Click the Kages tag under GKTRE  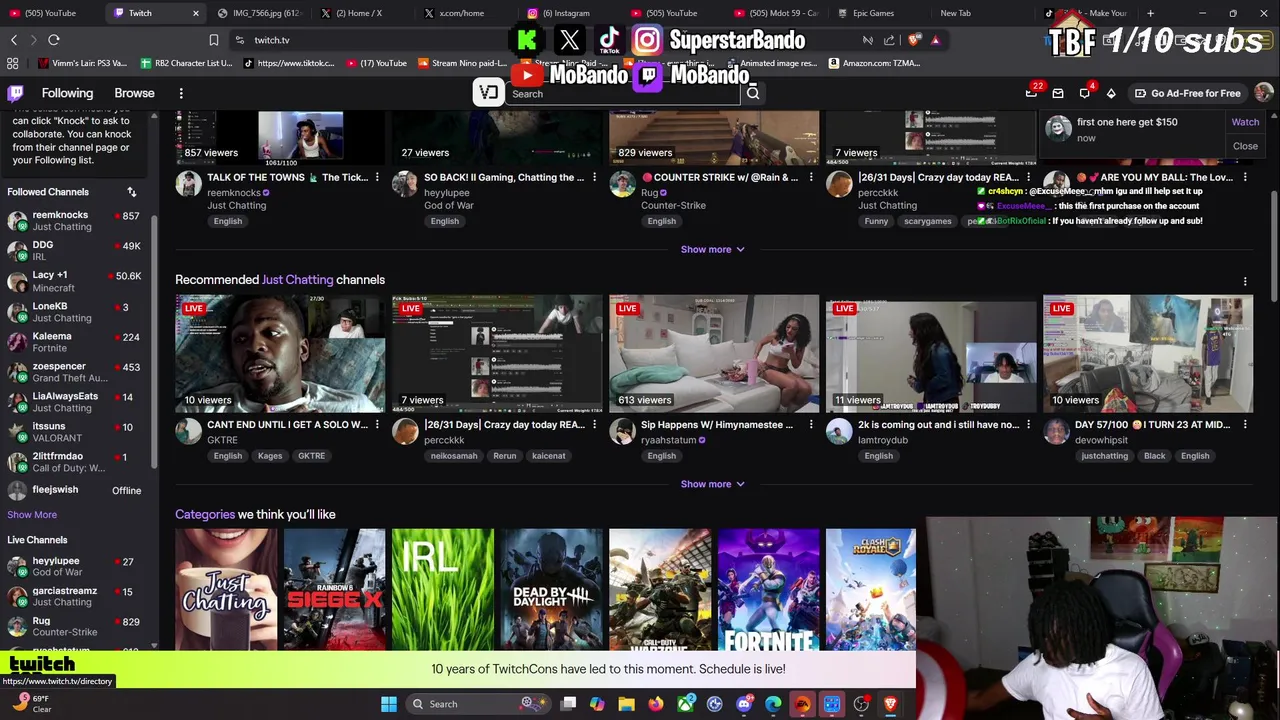coord(270,456)
